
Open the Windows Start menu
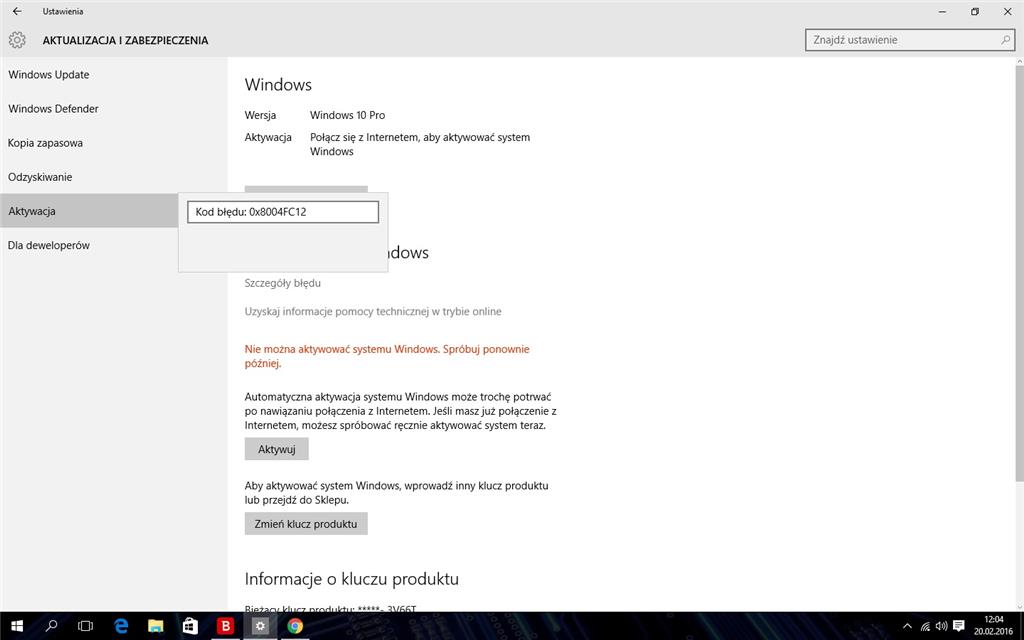(x=16, y=626)
